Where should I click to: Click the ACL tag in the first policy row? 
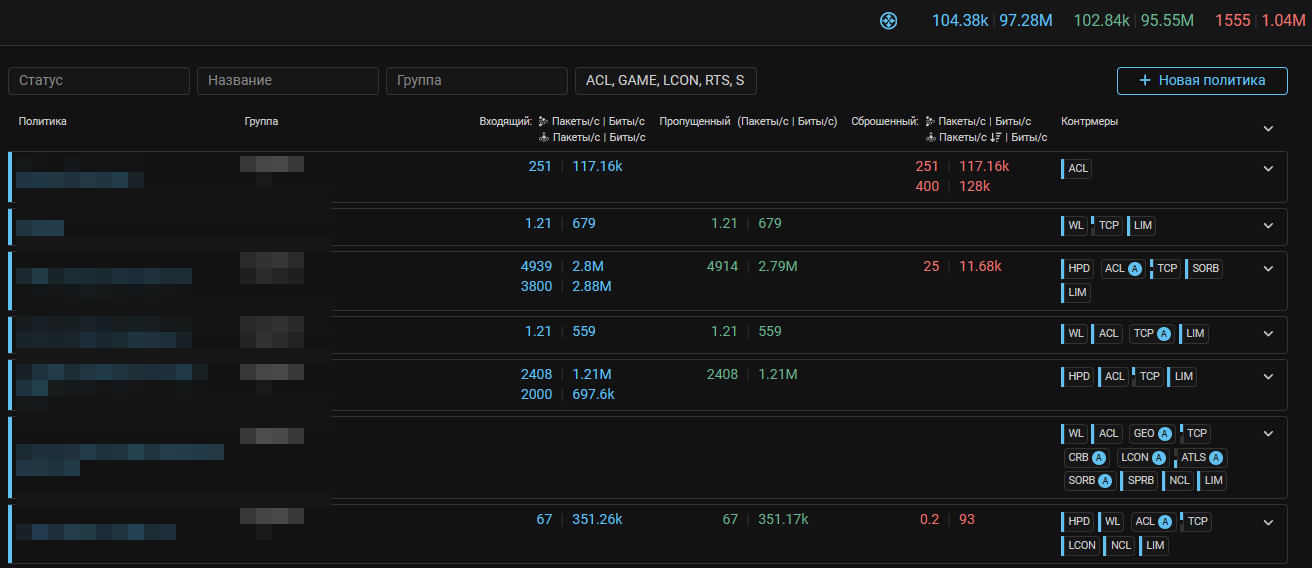(x=1077, y=169)
